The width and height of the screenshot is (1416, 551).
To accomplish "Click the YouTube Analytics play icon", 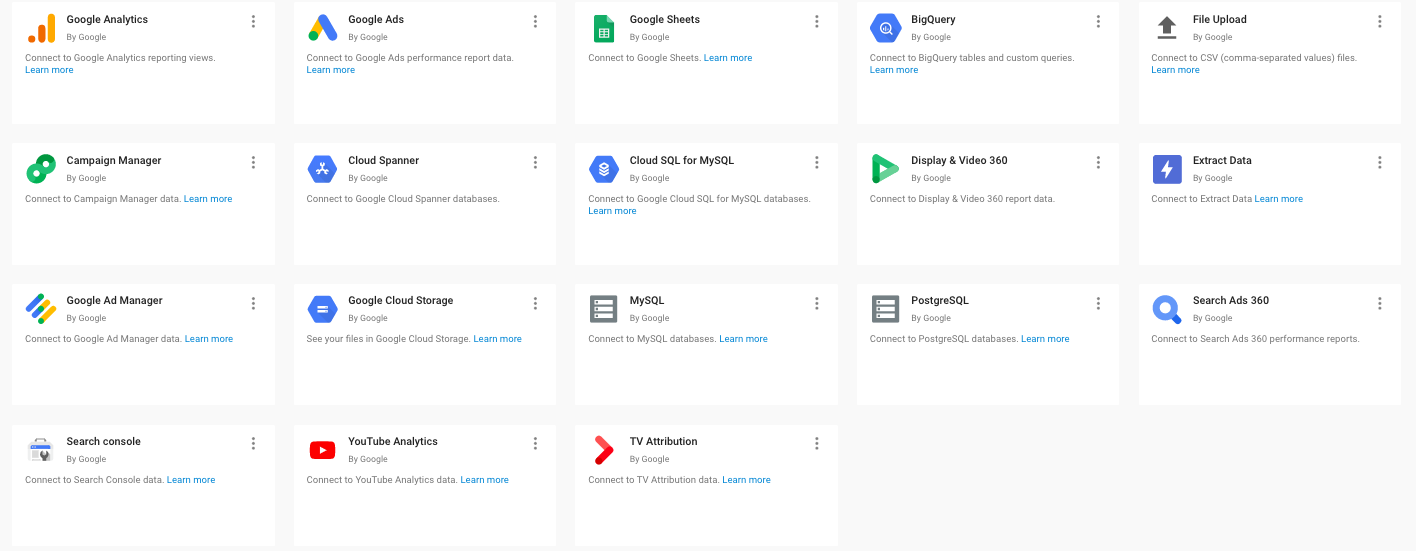I will (322, 450).
